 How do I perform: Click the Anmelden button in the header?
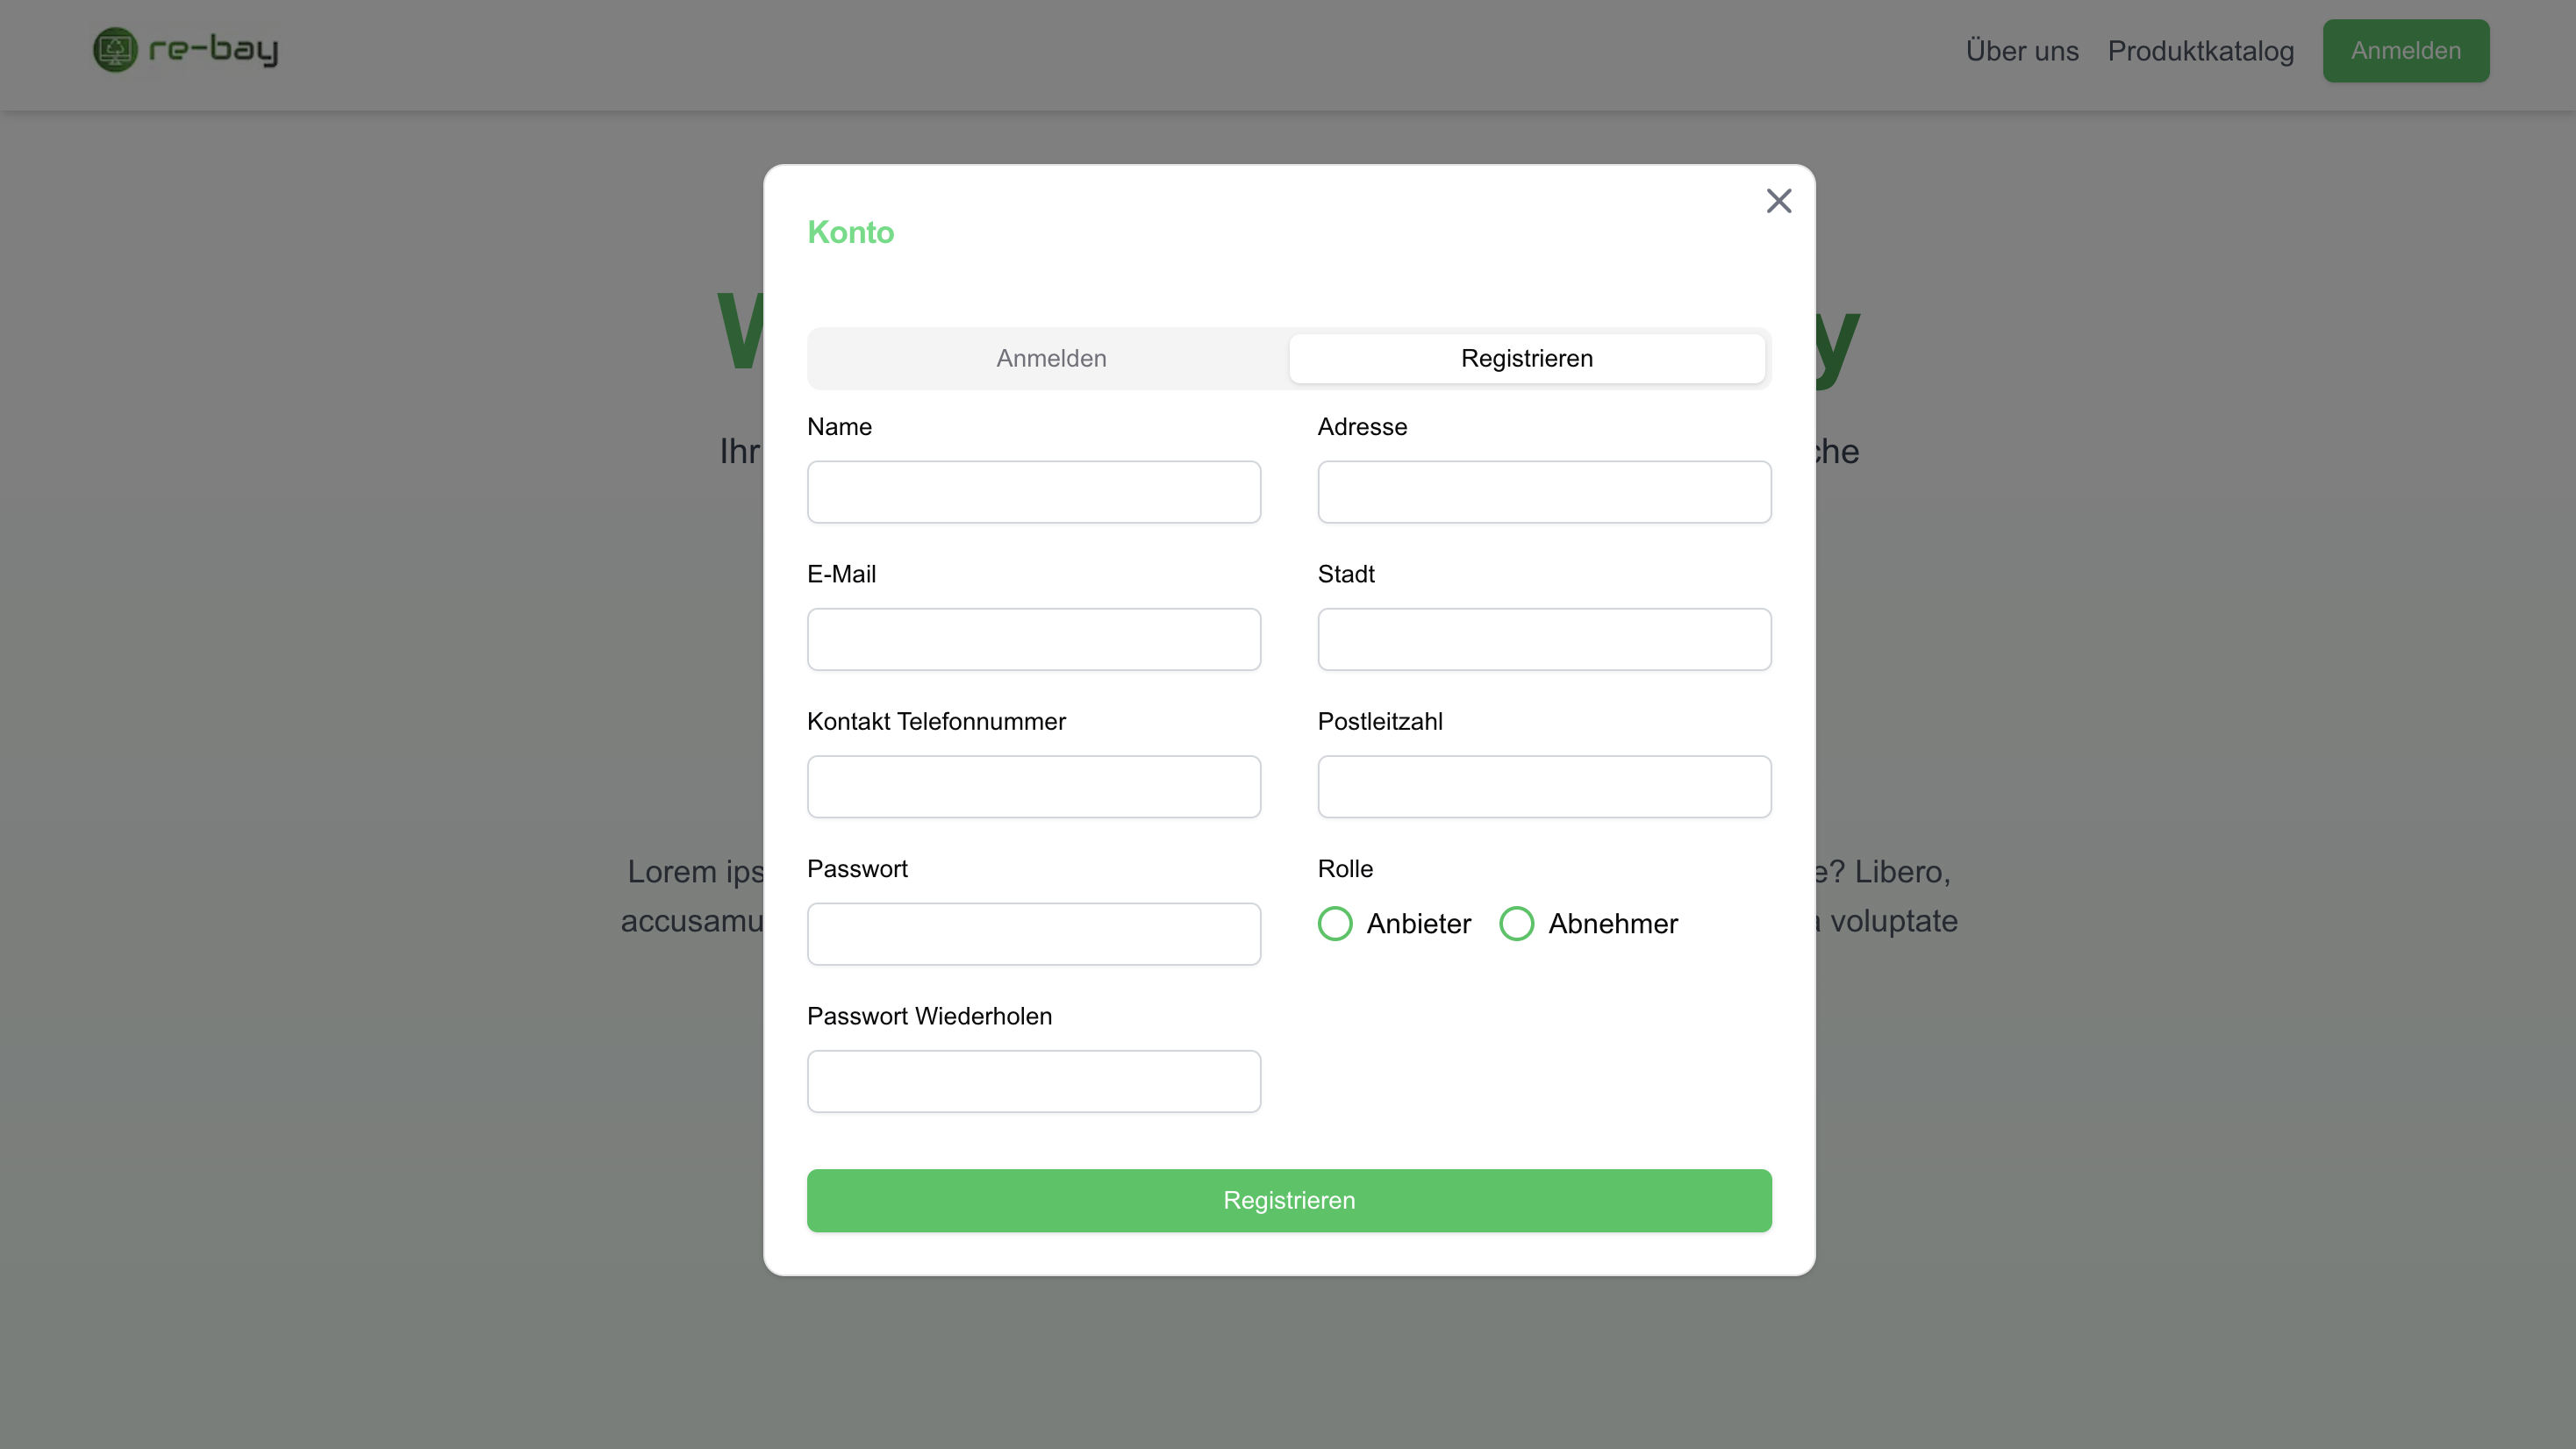pyautogui.click(x=2405, y=51)
